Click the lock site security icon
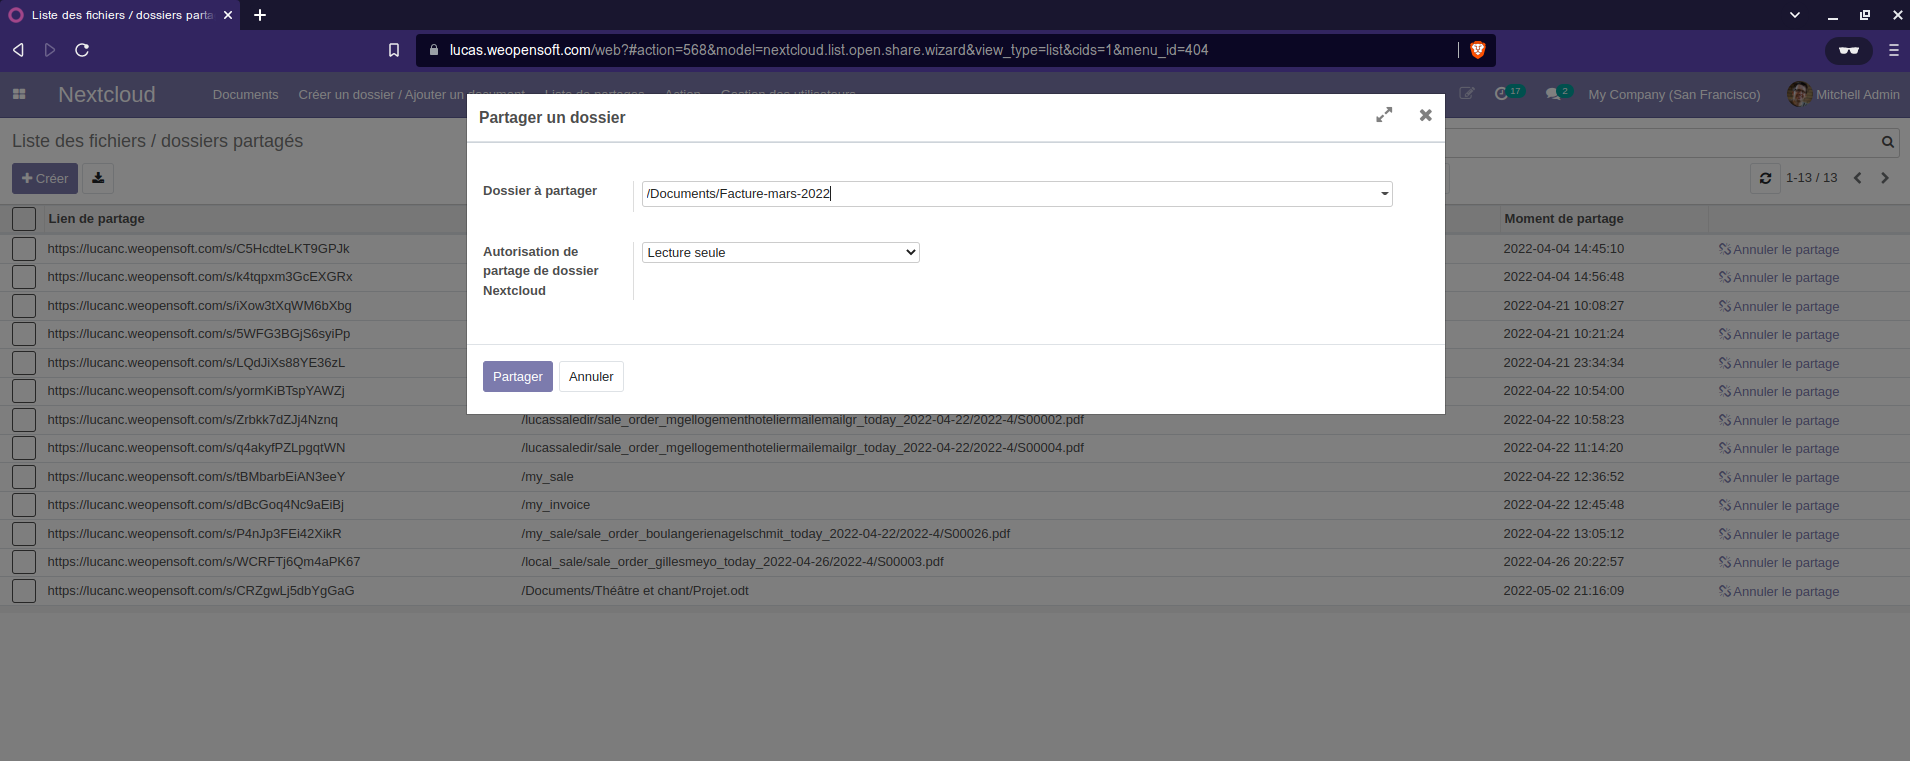This screenshot has width=1910, height=761. 434,50
